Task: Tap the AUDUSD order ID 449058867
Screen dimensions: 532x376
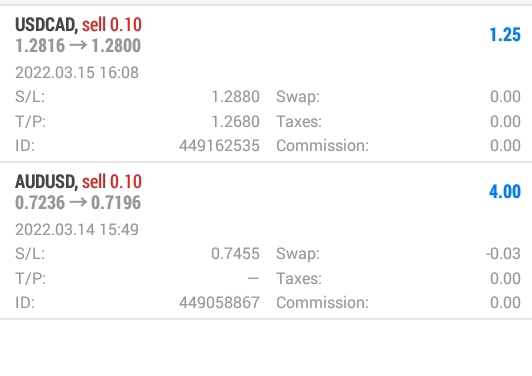Action: coord(220,302)
